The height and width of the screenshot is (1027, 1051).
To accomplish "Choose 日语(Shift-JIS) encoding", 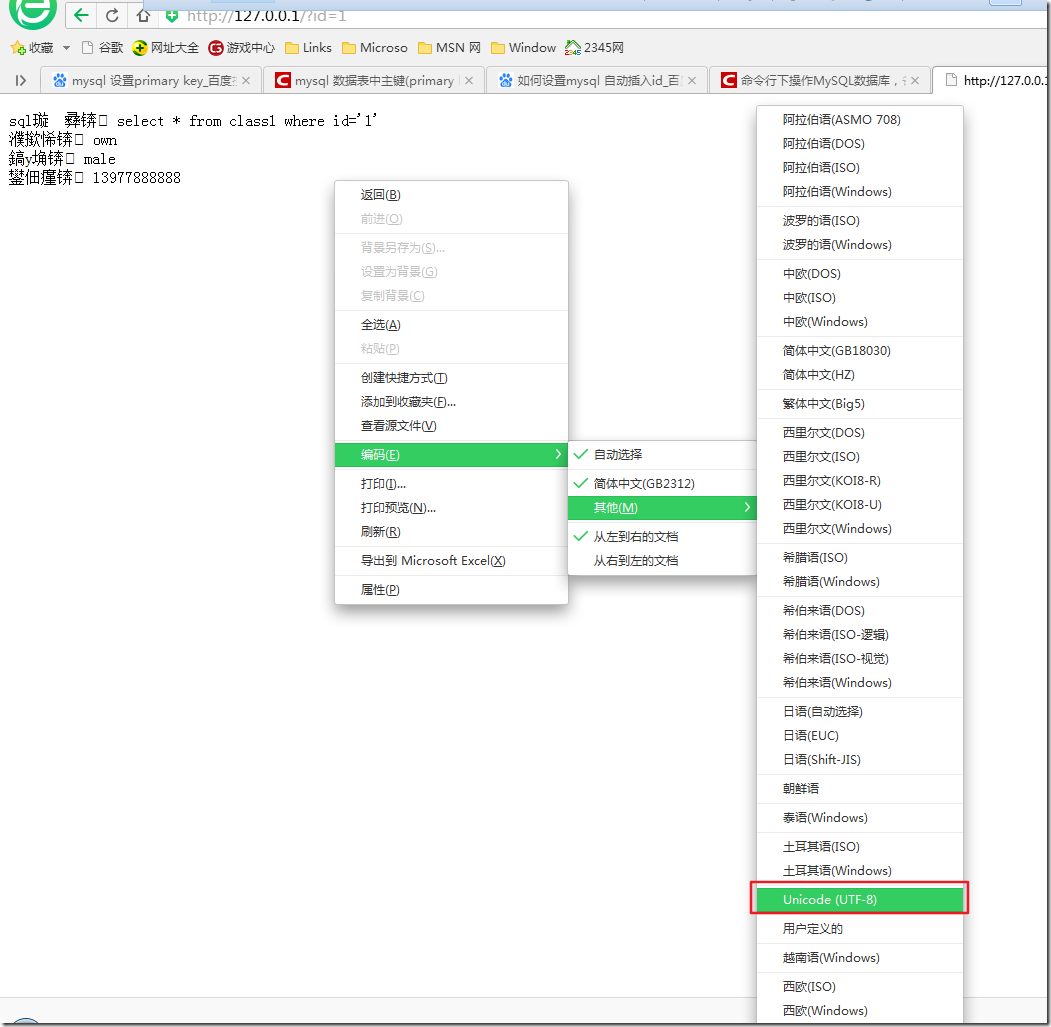I will 860,760.
